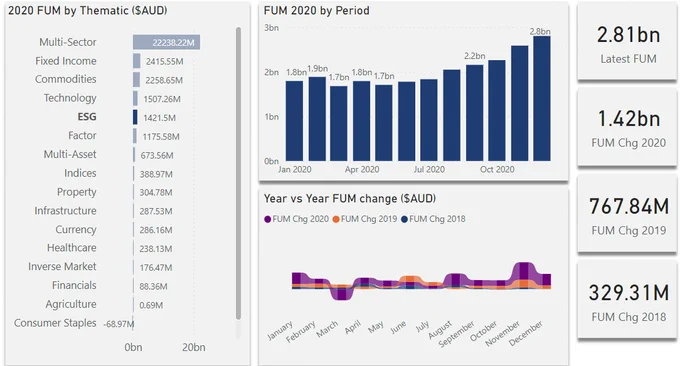Click the March dip in ribbon chart
The width and height of the screenshot is (680, 366).
(341, 293)
